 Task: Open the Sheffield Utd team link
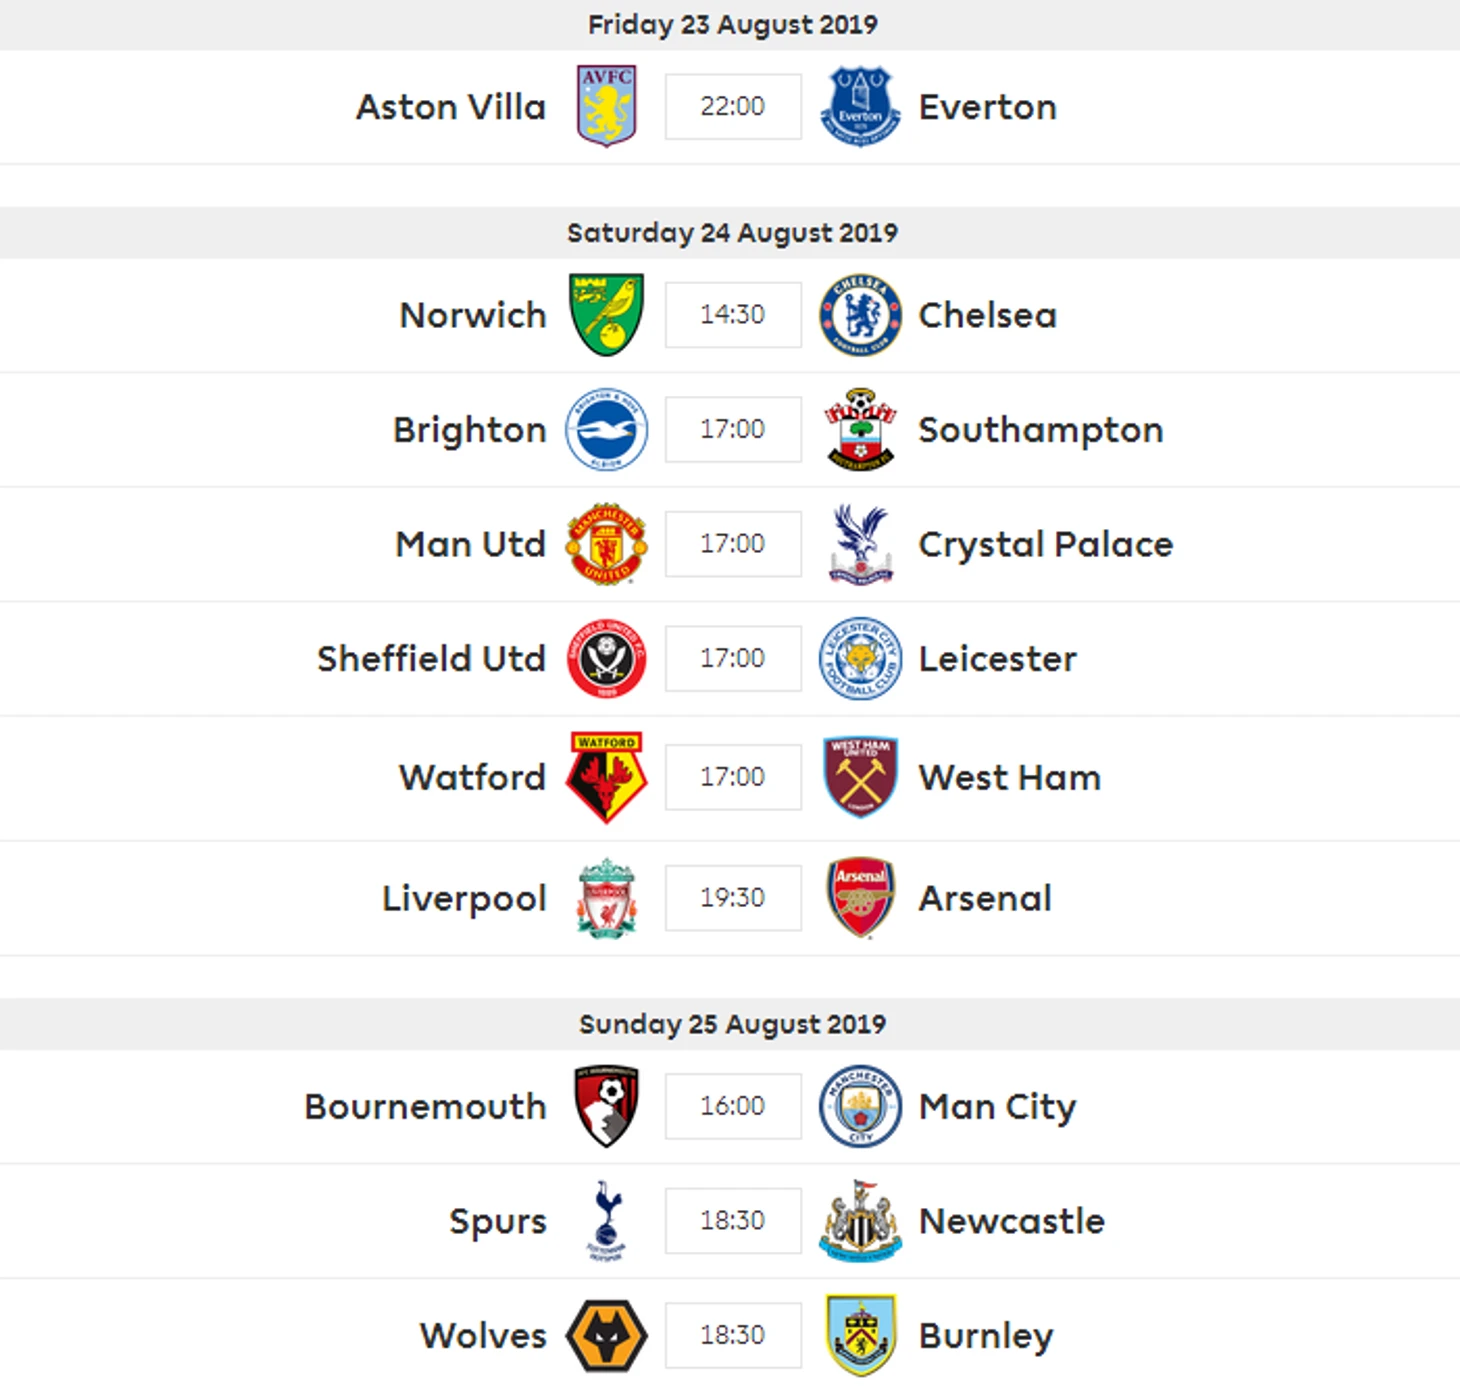coord(432,659)
